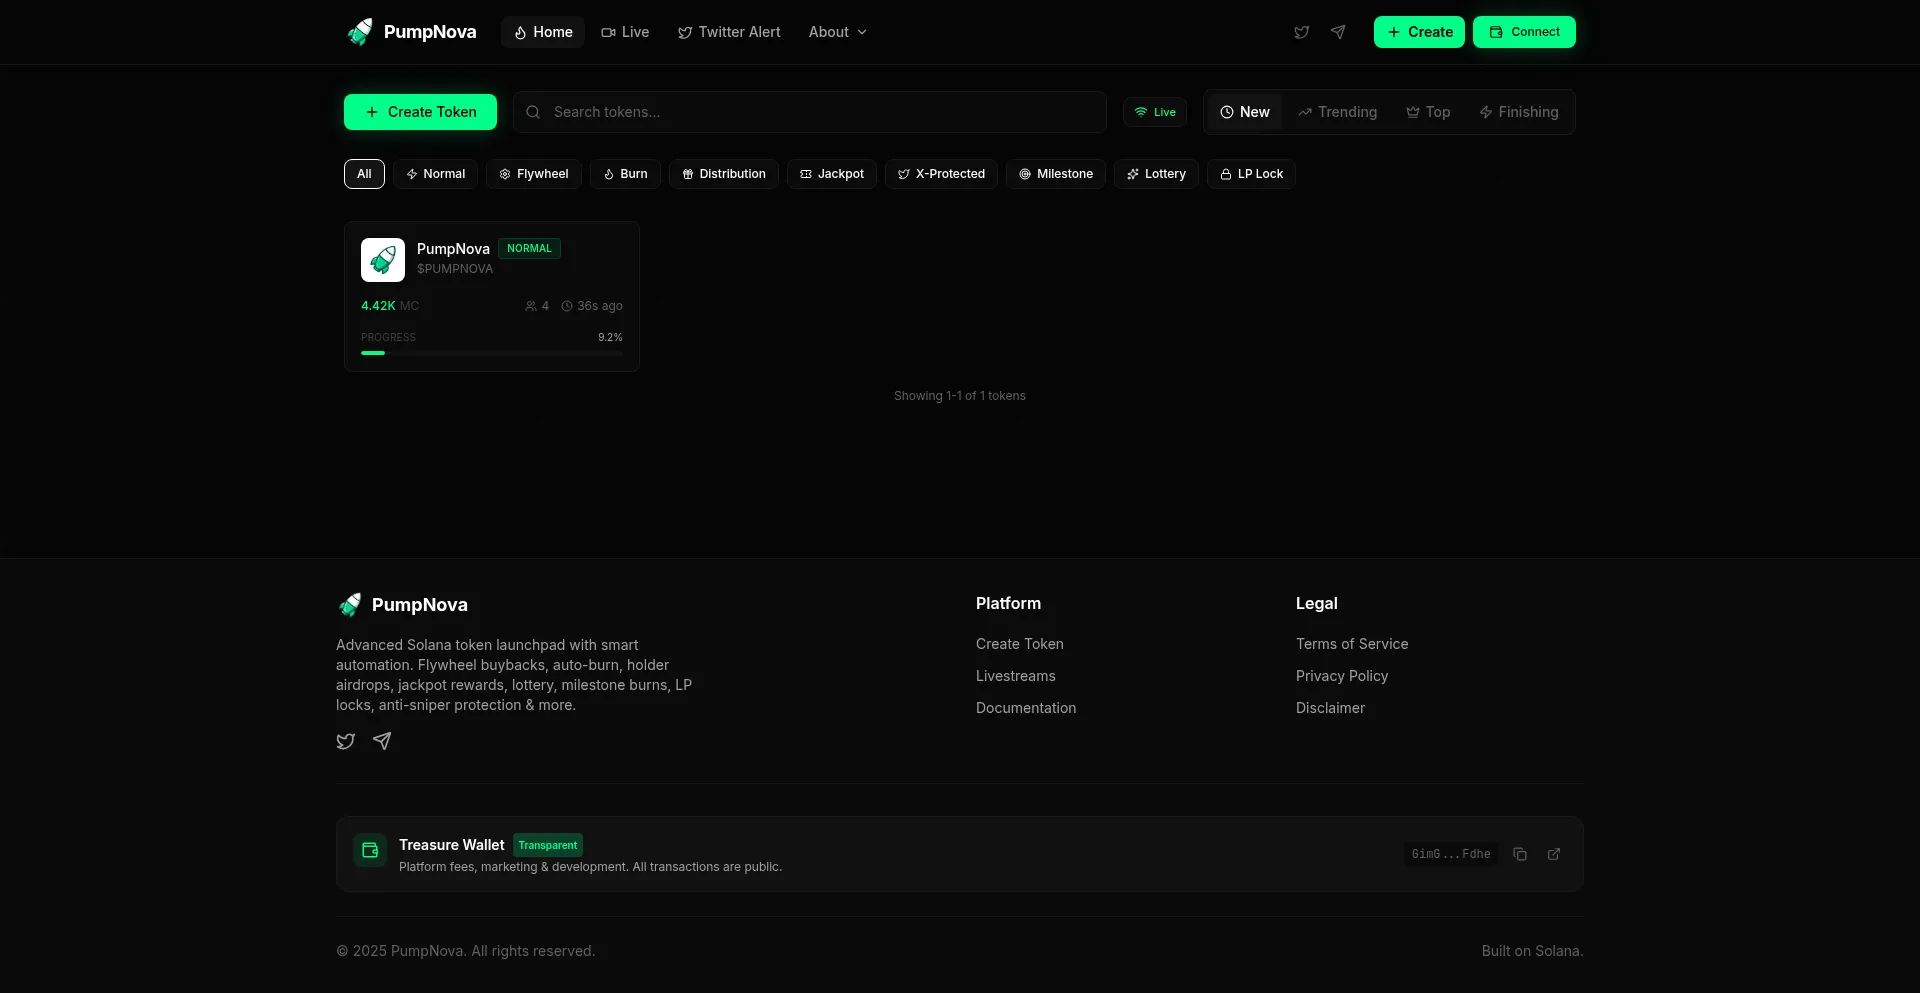
Task: Select the Flywheel filter chip
Action: [534, 174]
